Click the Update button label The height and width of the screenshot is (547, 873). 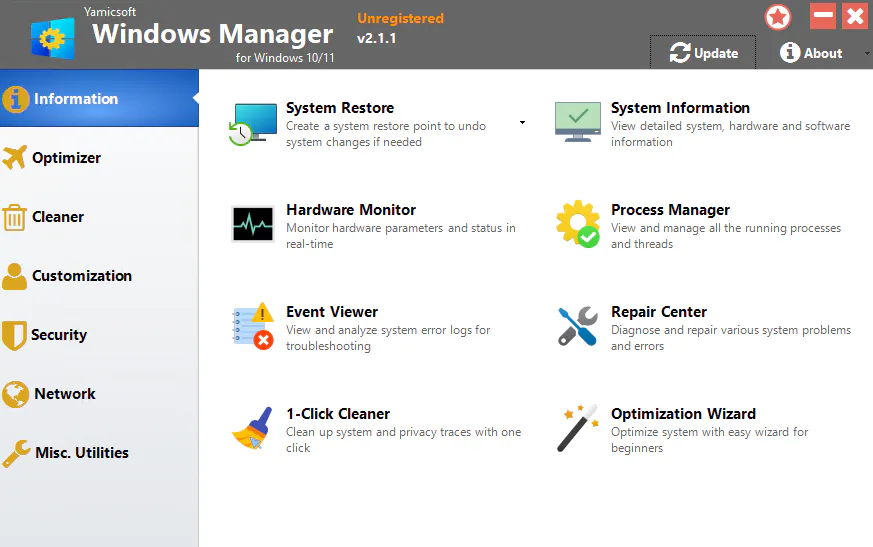(716, 53)
